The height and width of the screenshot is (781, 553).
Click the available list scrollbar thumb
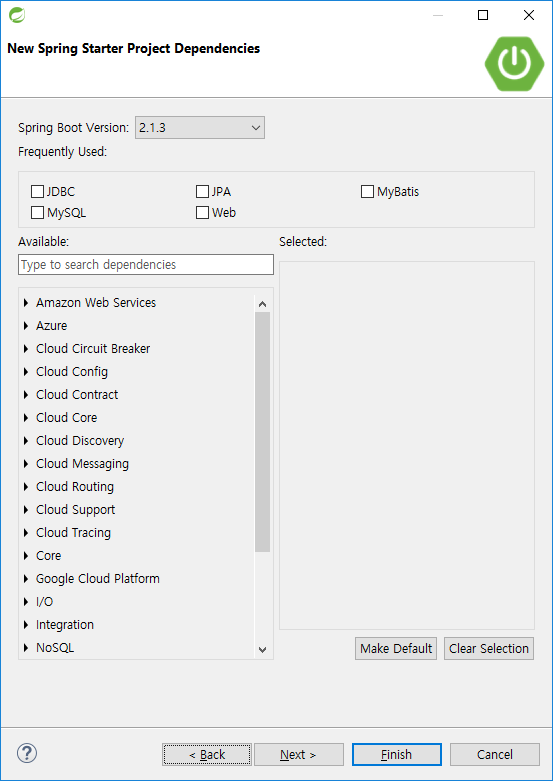coord(263,432)
